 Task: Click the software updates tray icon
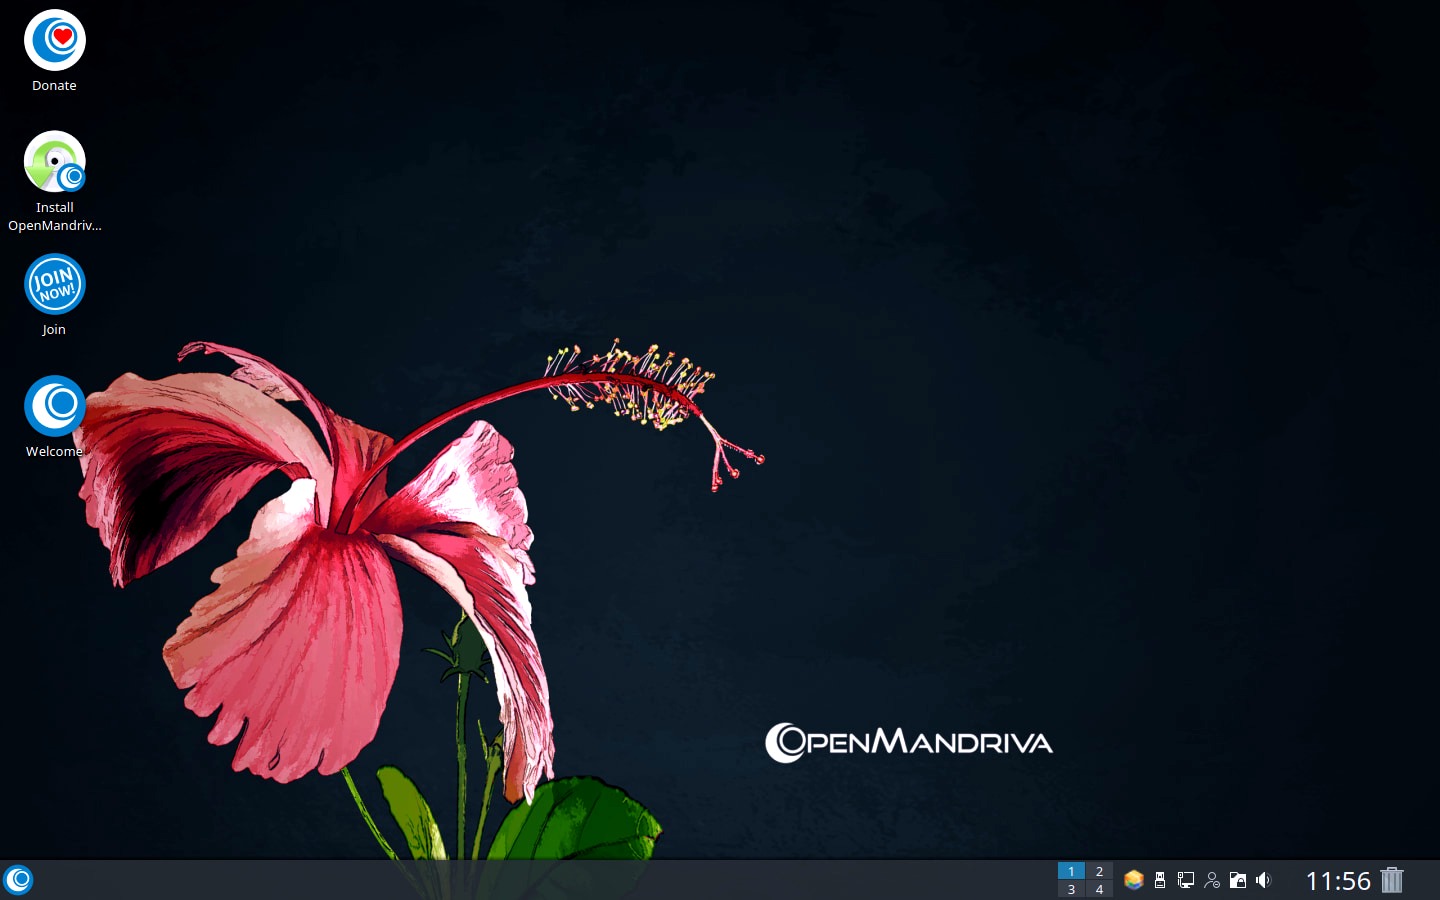1133,880
